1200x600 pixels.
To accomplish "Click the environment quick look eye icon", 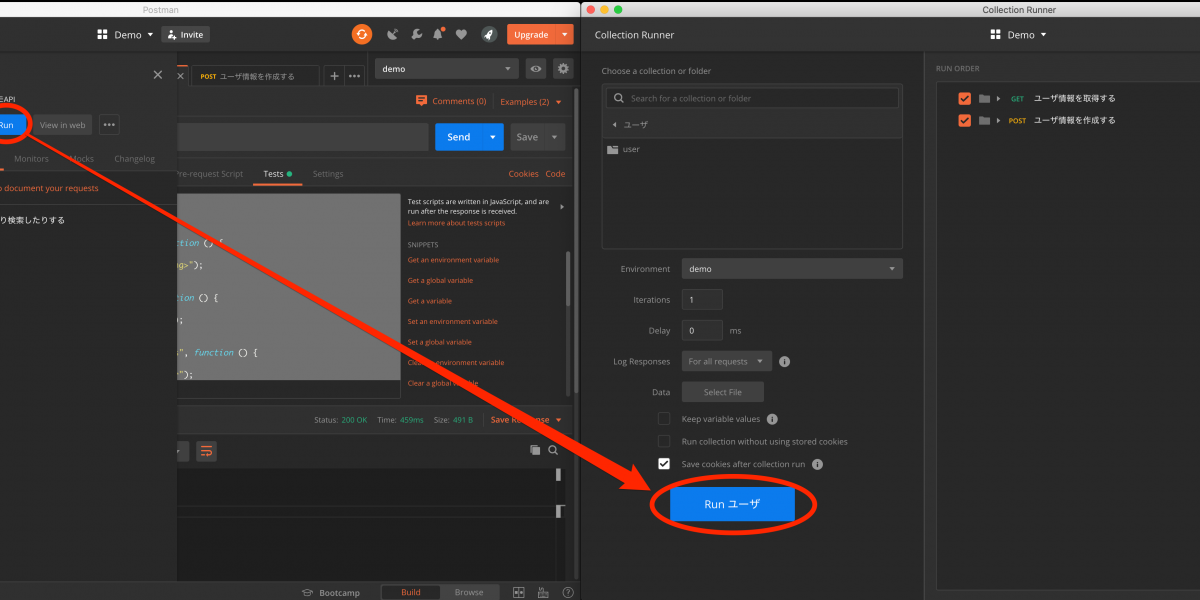I will tap(537, 69).
